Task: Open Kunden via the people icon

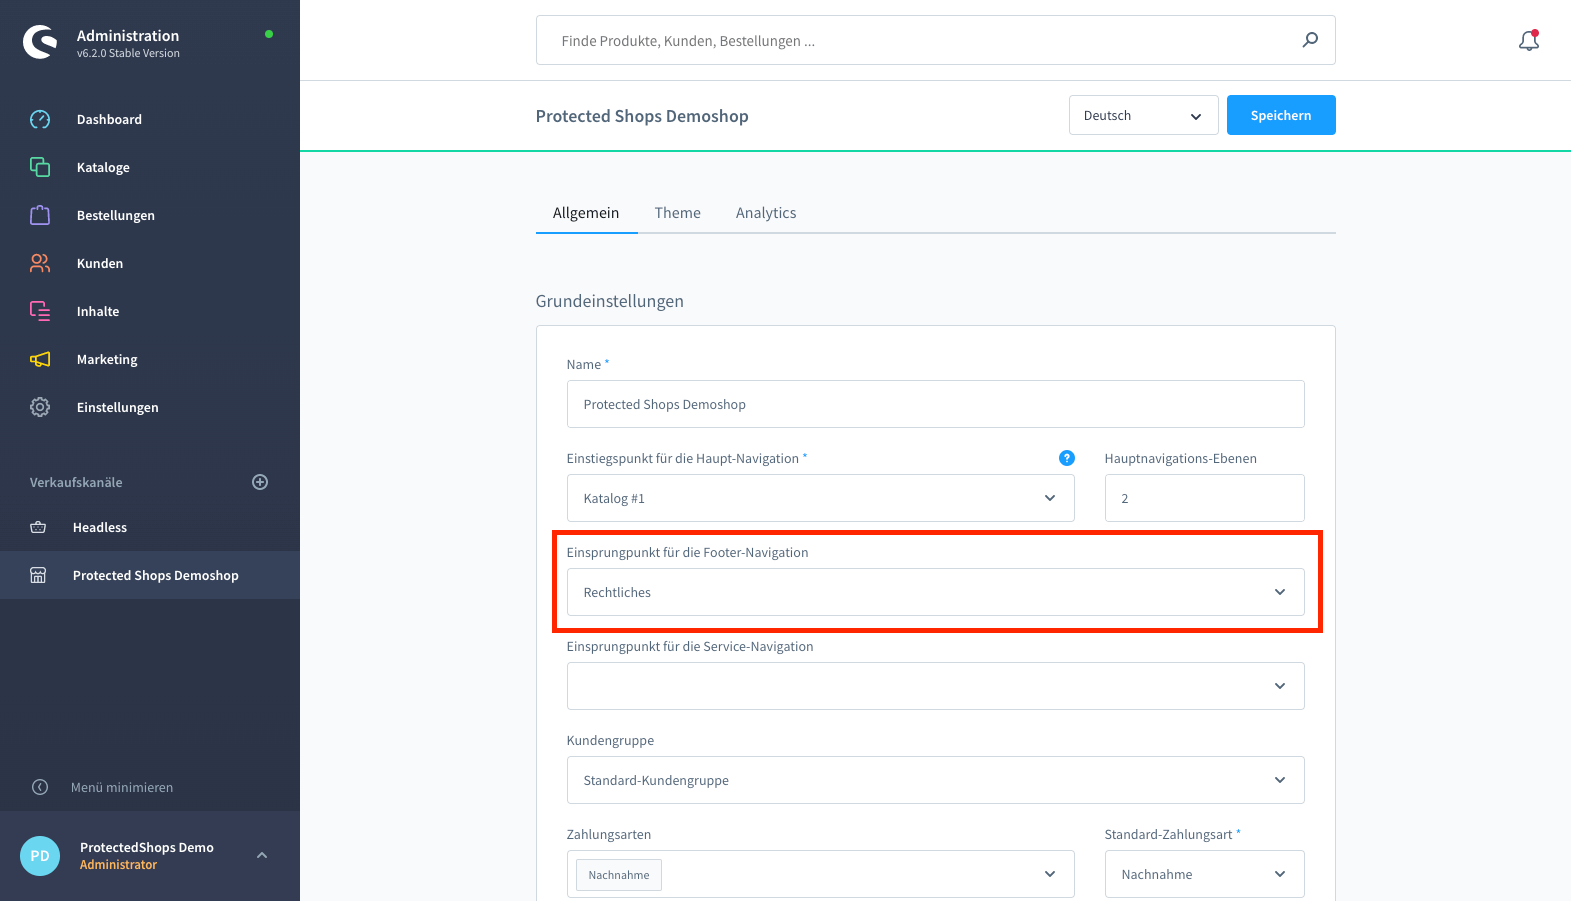Action: coord(40,263)
